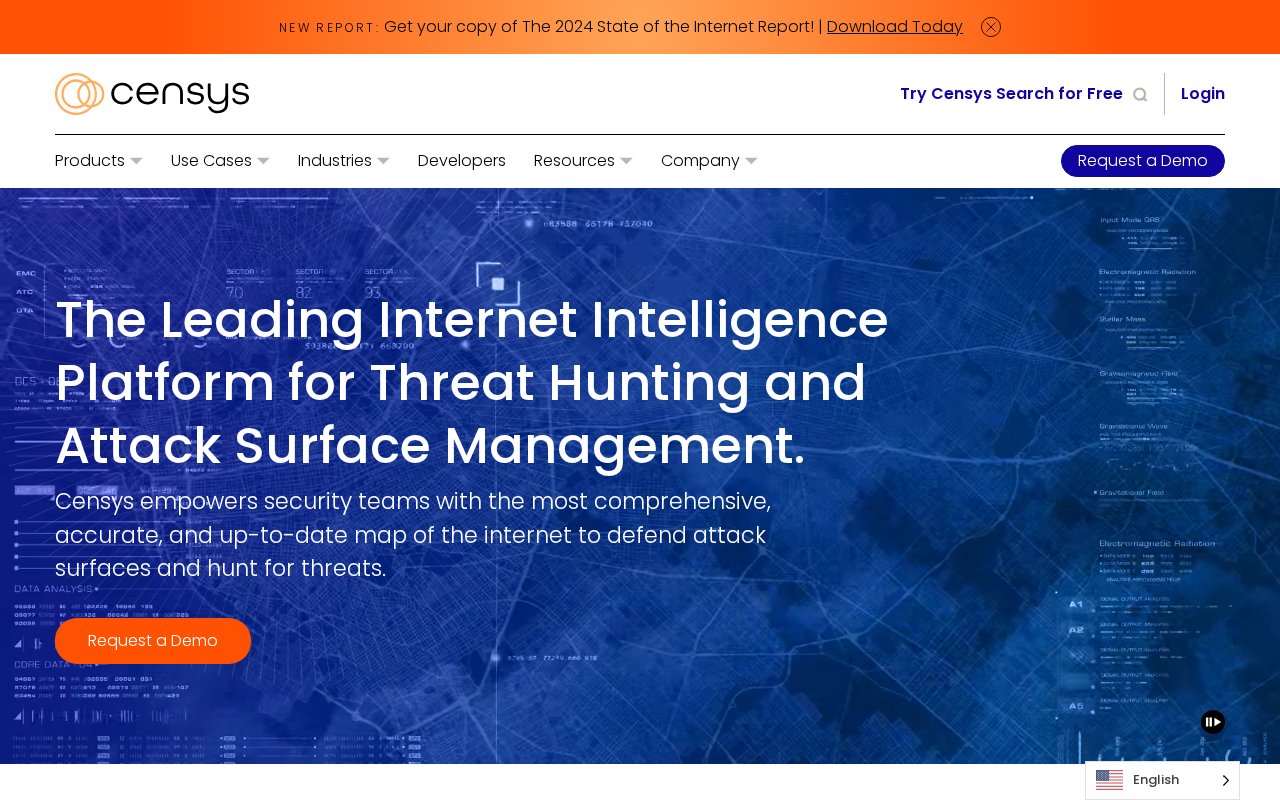Open Try Censys Search for Free
Screen dimensions: 1280x800
click(1011, 94)
